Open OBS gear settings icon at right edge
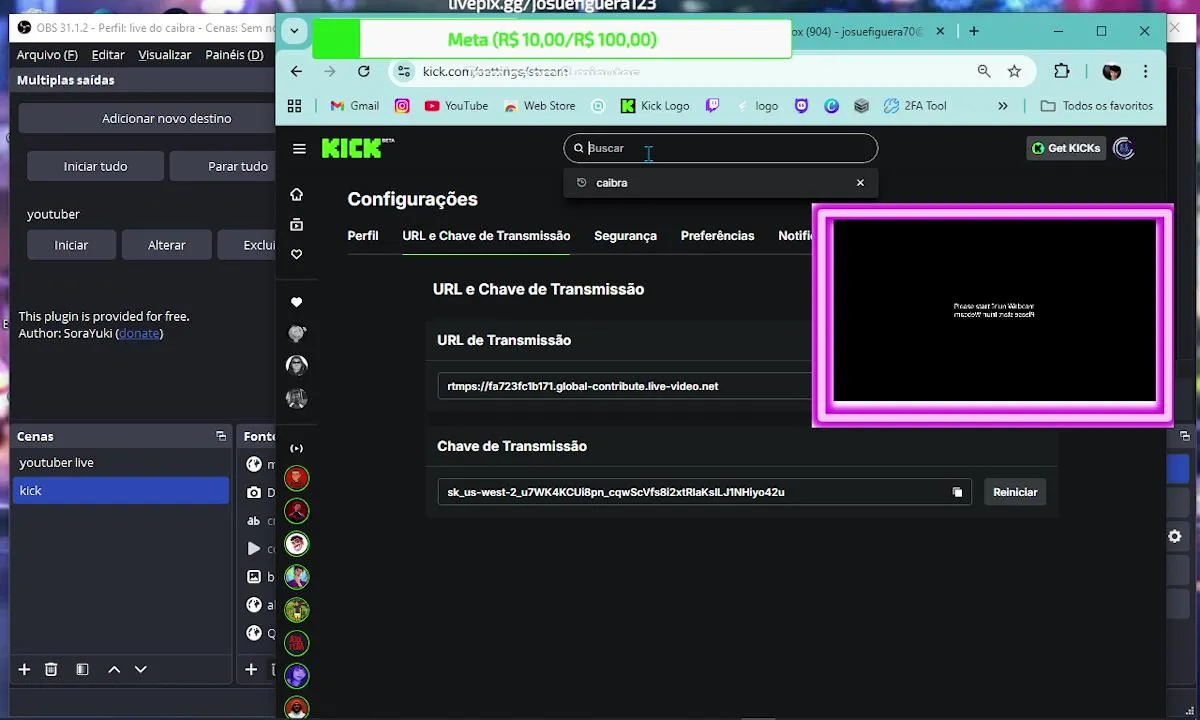The height and width of the screenshot is (720, 1200). tap(1175, 536)
